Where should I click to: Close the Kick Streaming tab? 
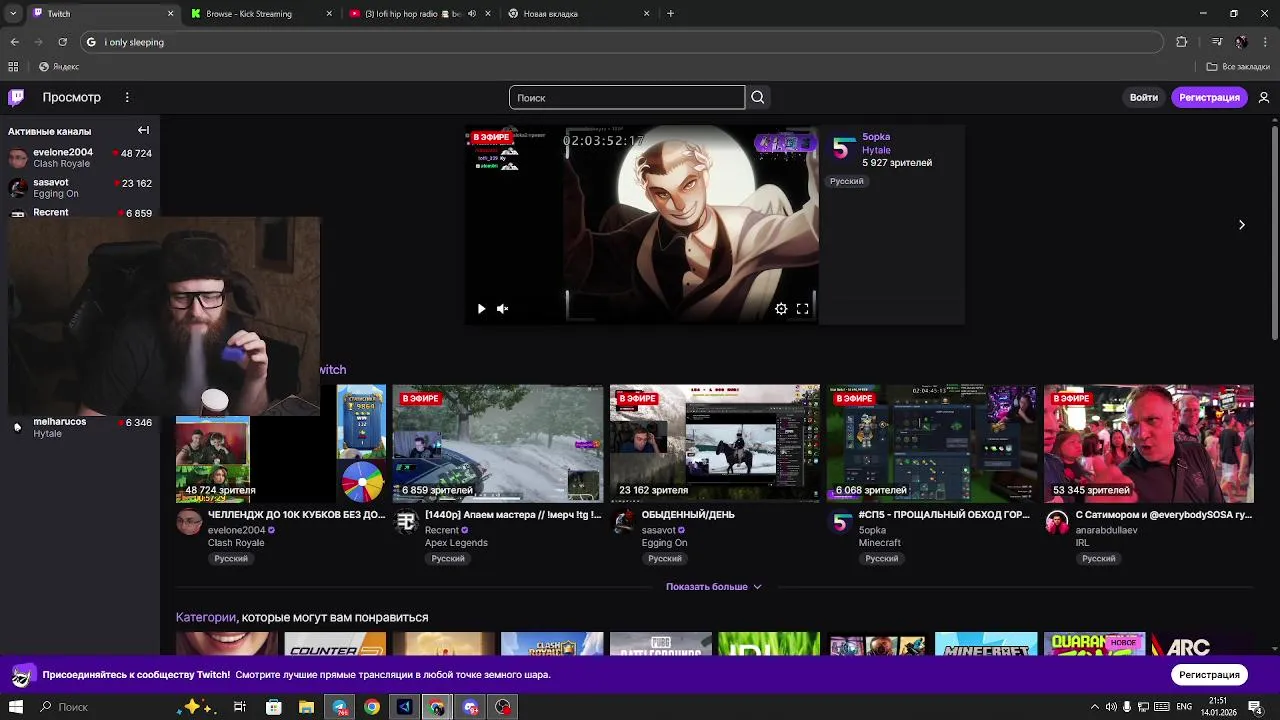(x=329, y=14)
